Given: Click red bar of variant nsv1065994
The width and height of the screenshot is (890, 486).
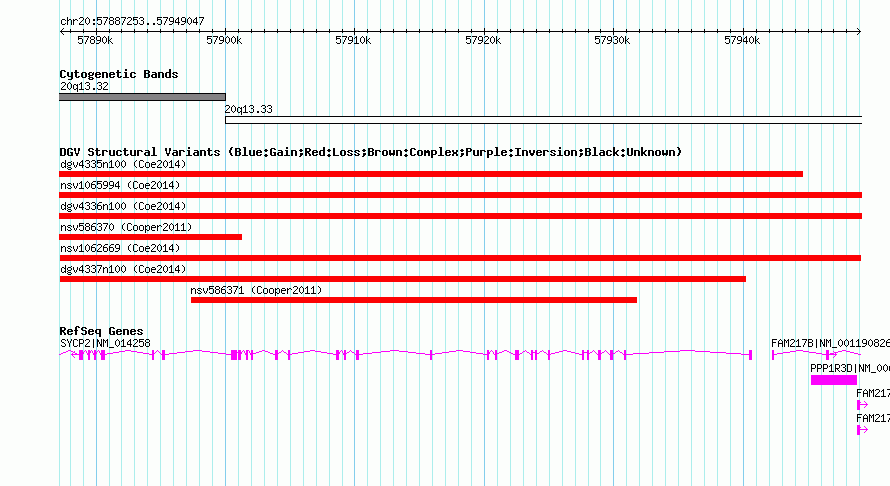Looking at the screenshot, I should click(460, 195).
